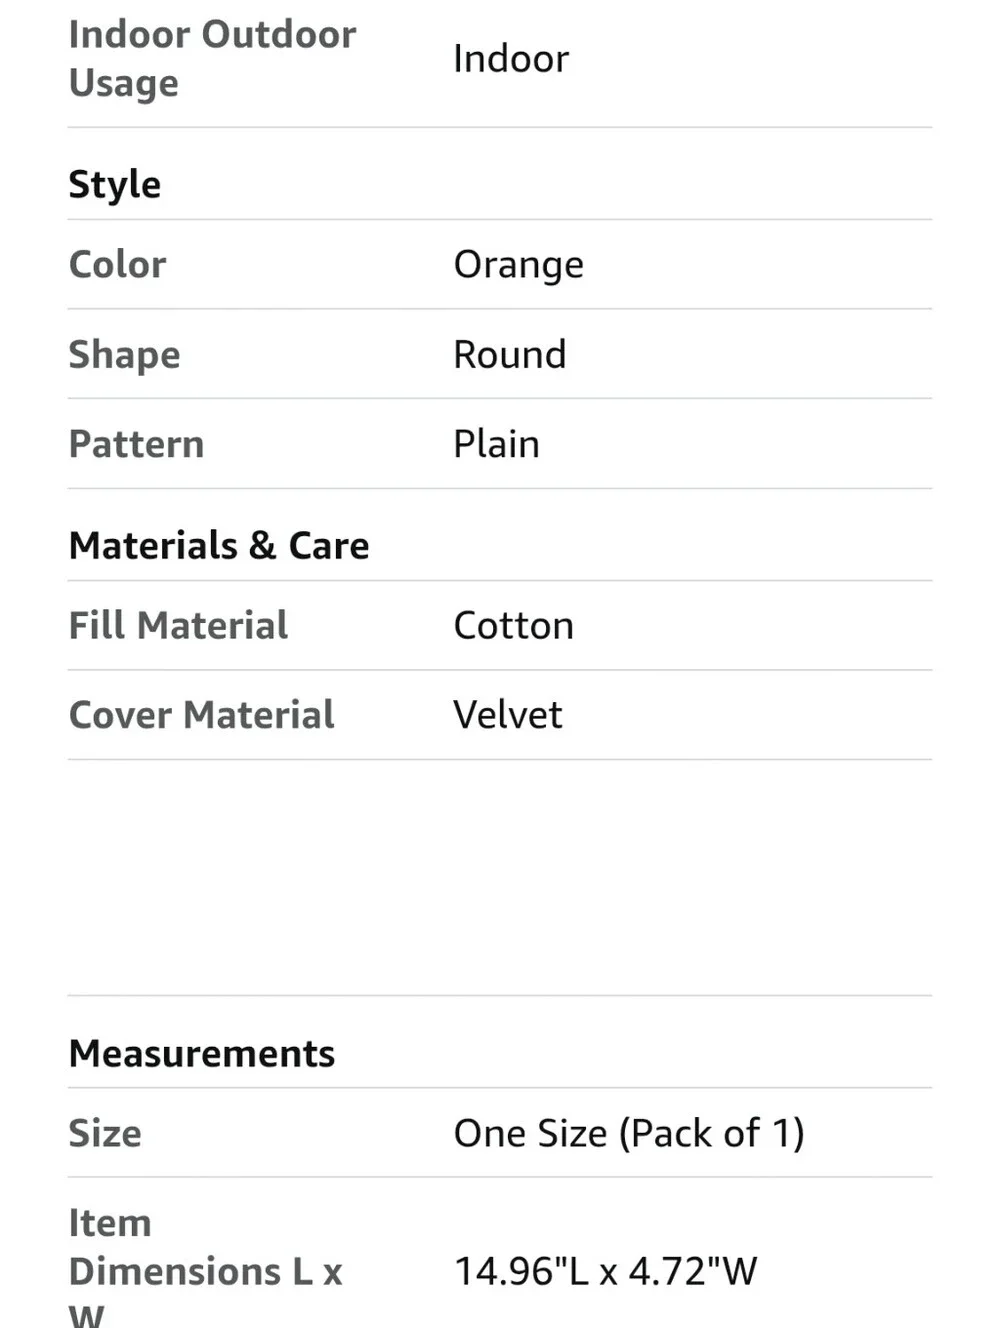Select the Measurements section heading

202,1053
